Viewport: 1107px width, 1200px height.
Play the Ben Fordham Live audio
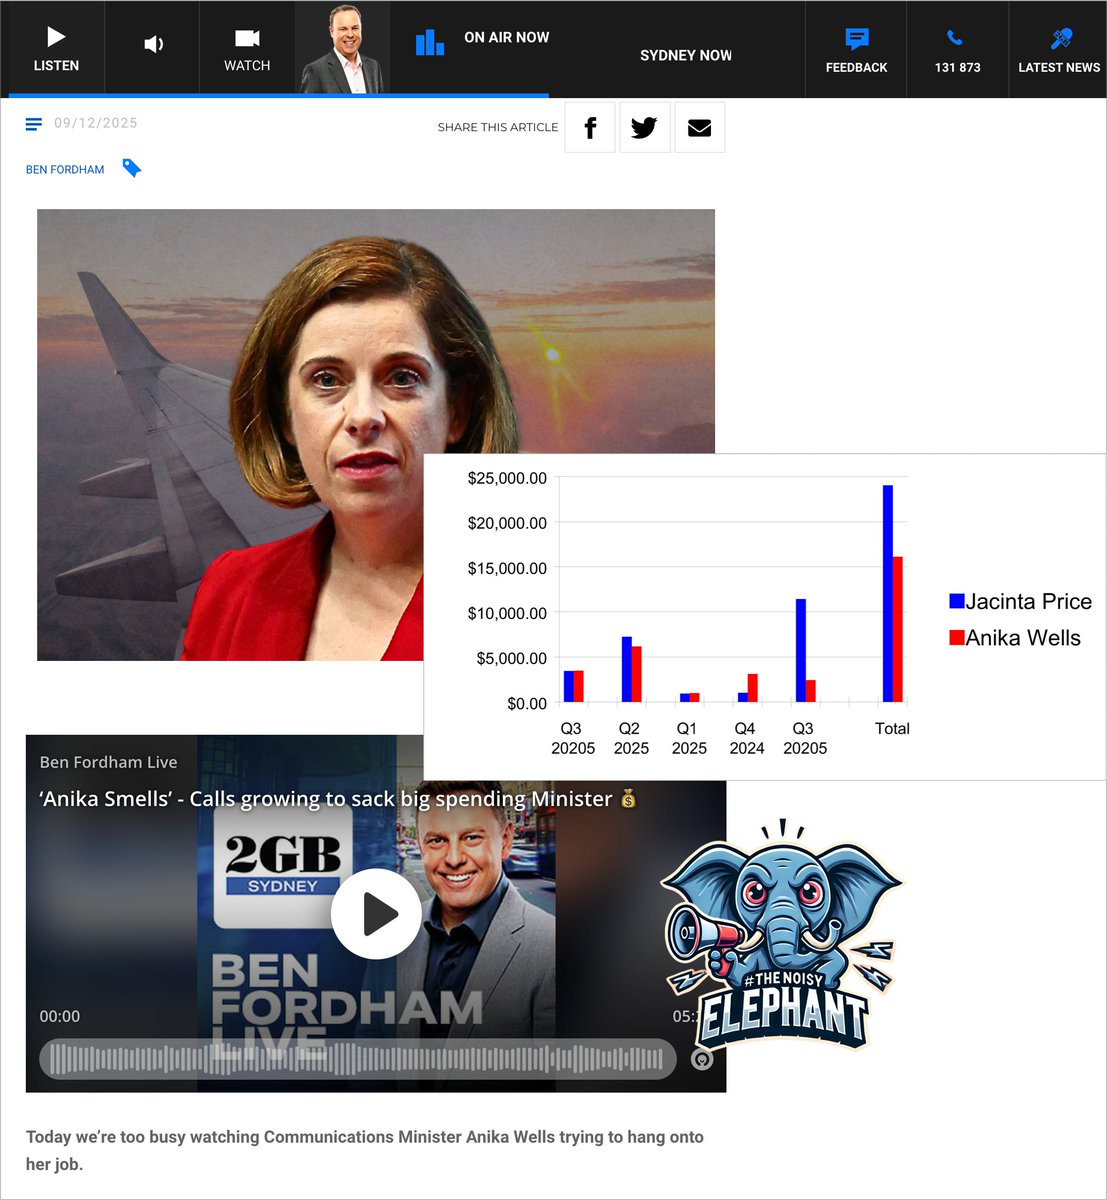tap(376, 913)
